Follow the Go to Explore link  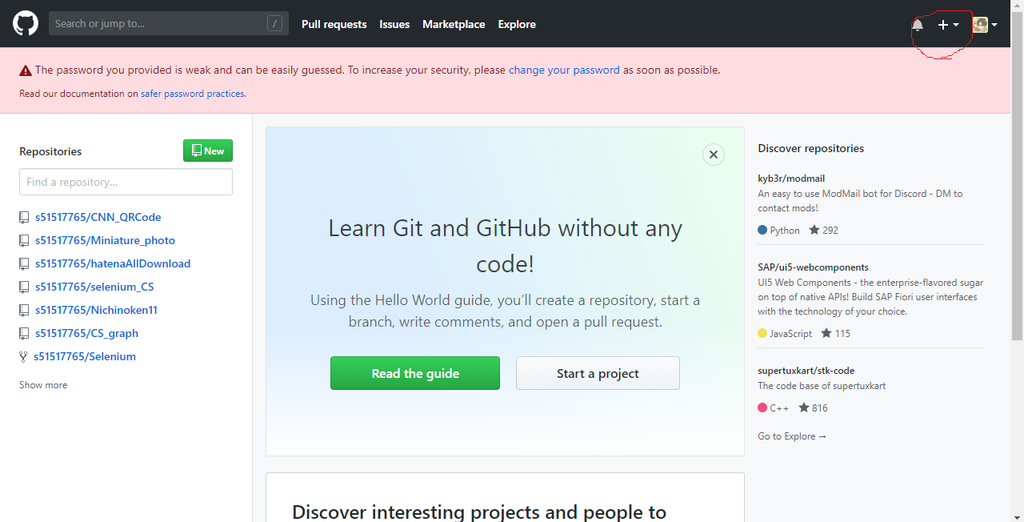pyautogui.click(x=792, y=436)
